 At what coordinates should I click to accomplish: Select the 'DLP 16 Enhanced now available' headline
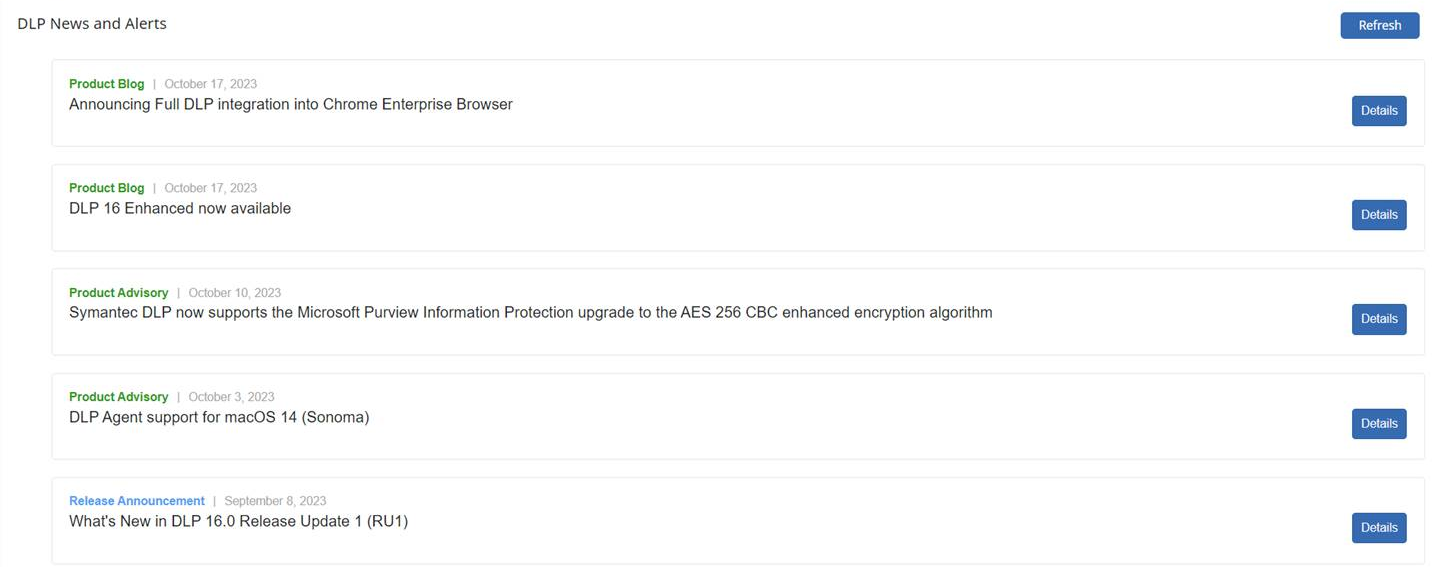[180, 208]
